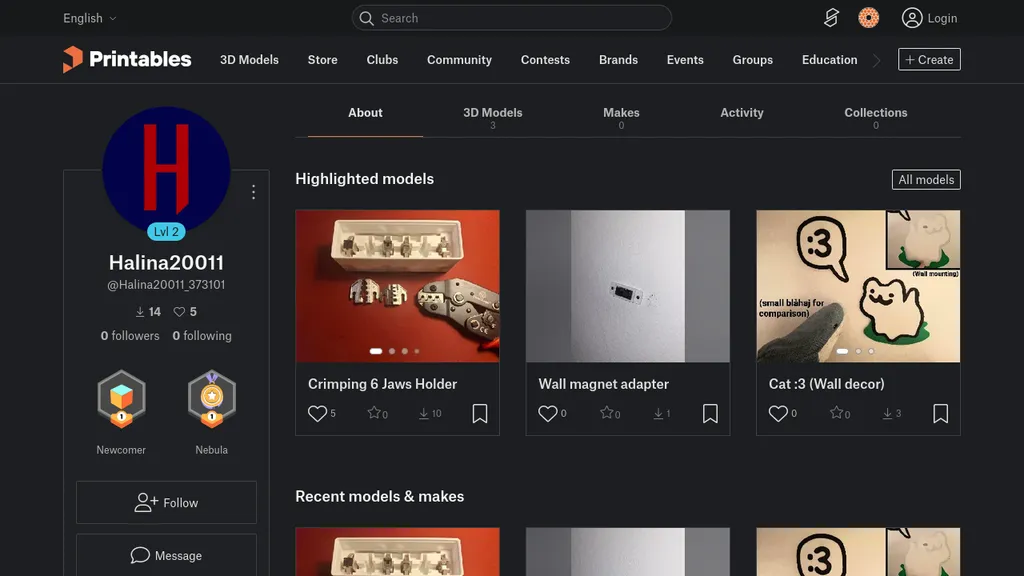Open Crimping 6 Jaws Holder highlighted thumbnail
1024x576 pixels.
click(x=397, y=286)
